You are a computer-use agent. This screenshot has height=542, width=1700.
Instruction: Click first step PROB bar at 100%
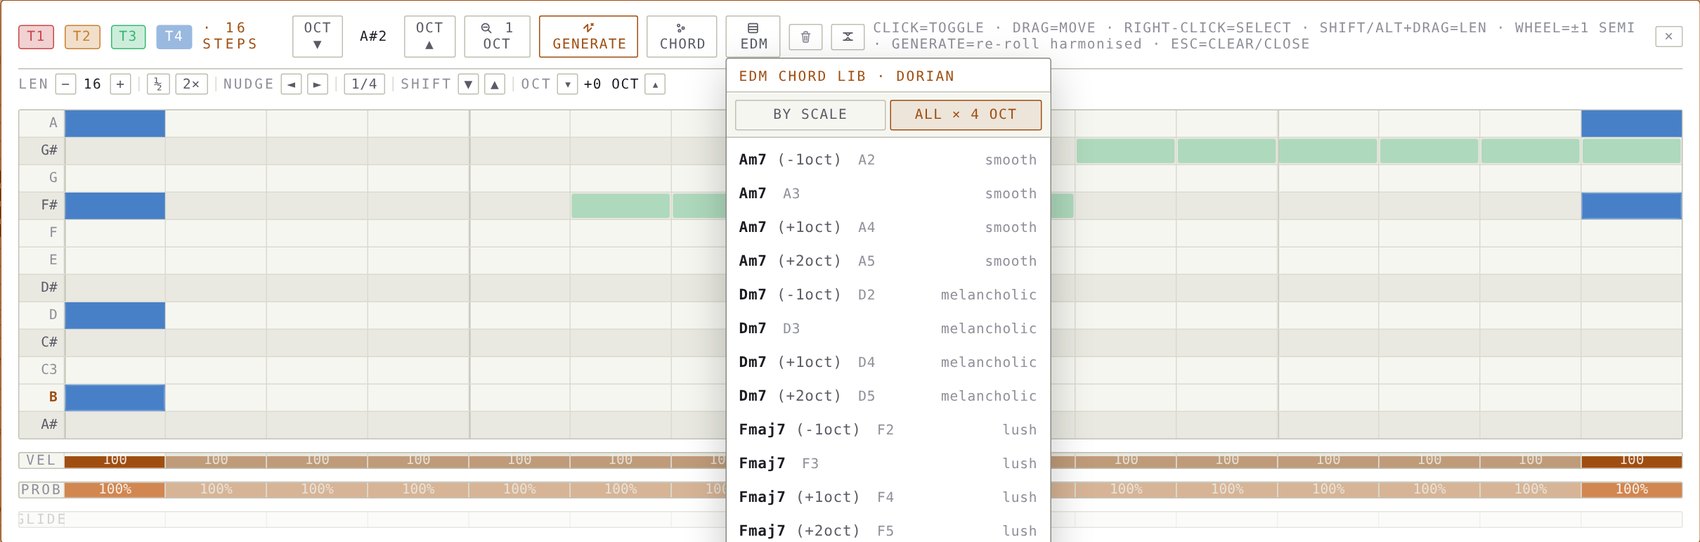click(115, 490)
